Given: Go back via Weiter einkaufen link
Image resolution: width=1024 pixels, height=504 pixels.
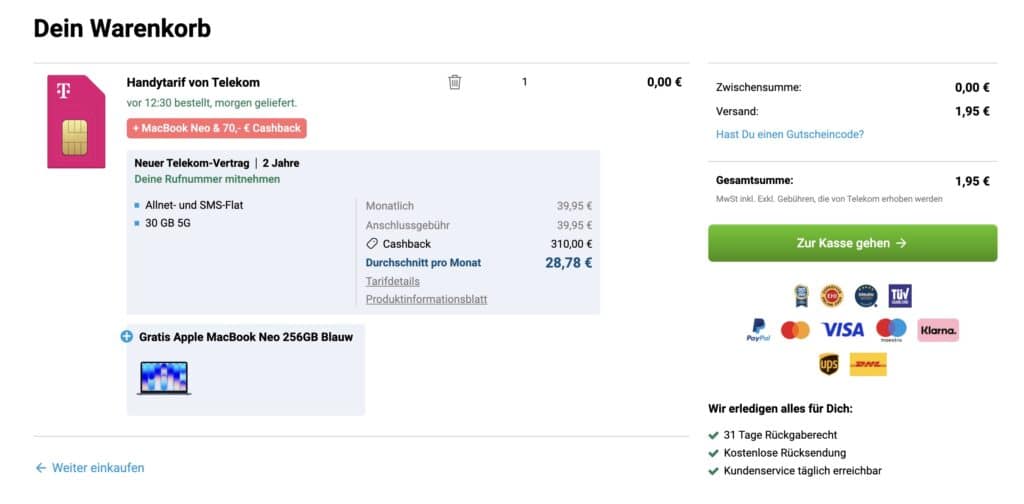Looking at the screenshot, I should (89, 468).
